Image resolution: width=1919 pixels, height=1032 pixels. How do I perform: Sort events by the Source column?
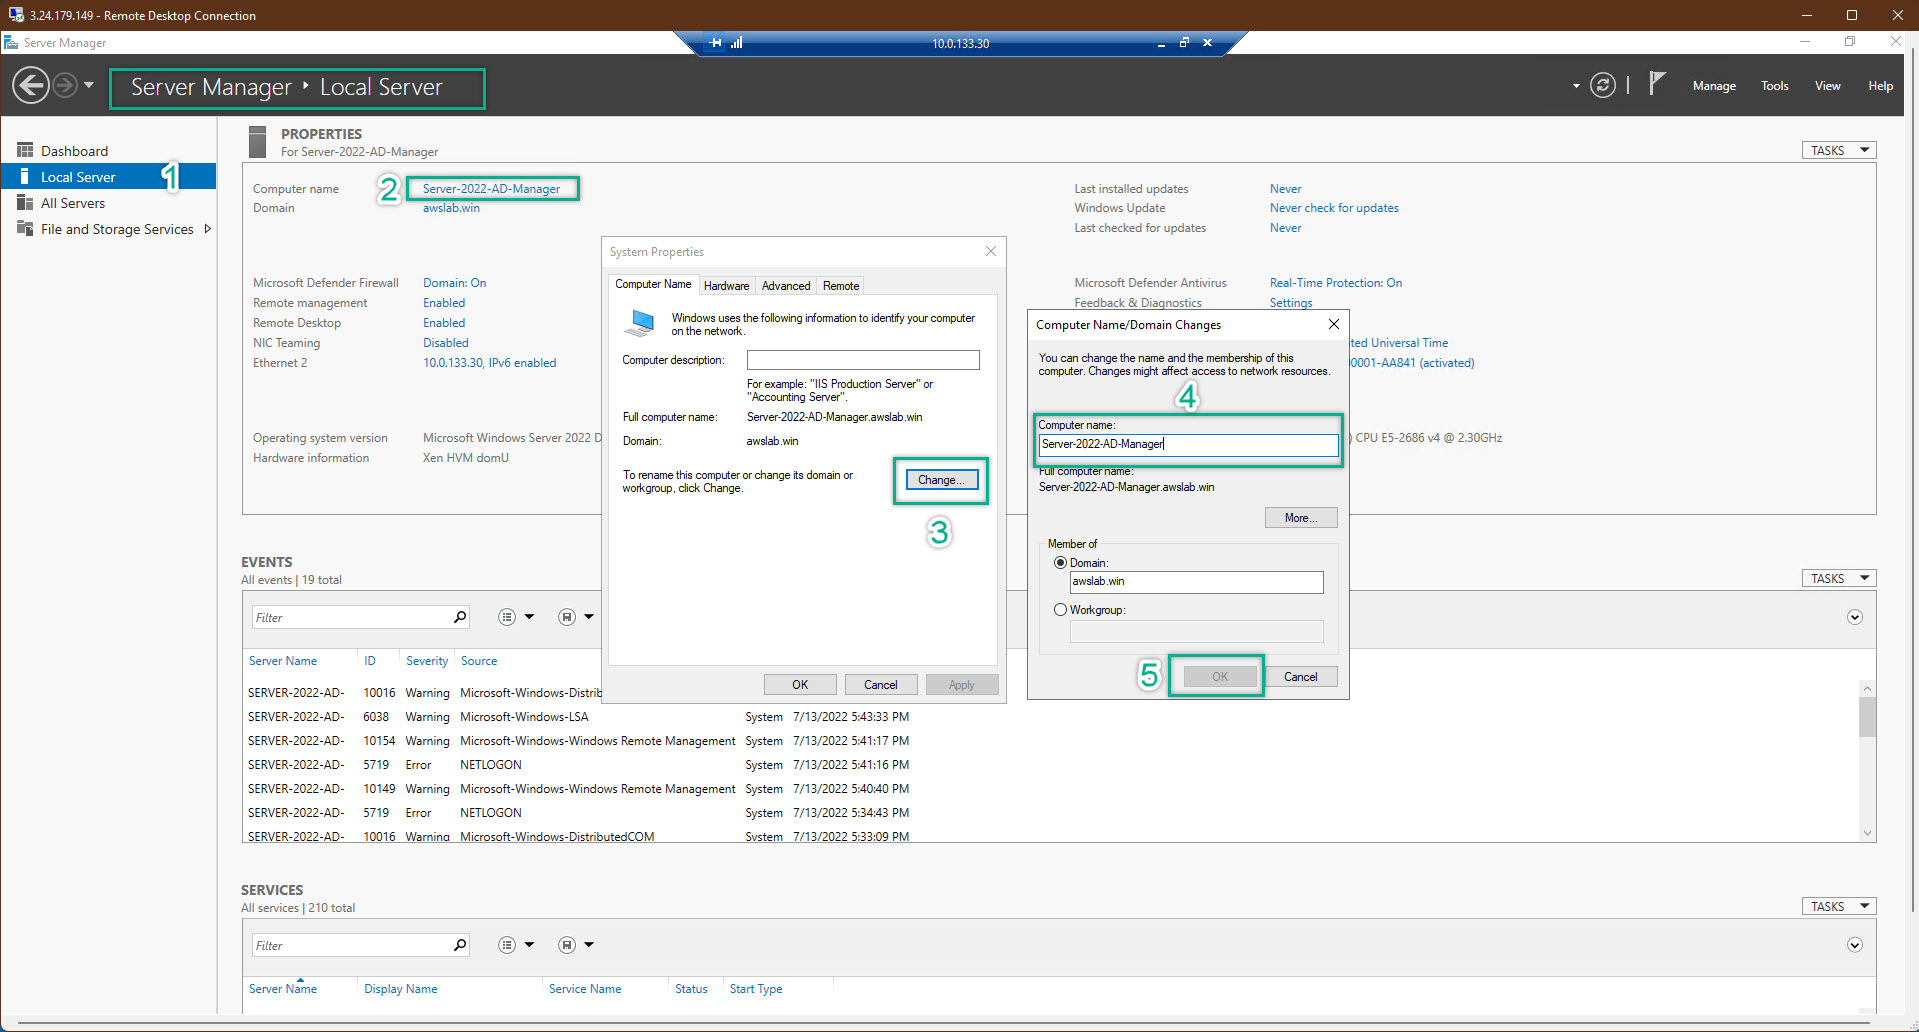tap(479, 661)
